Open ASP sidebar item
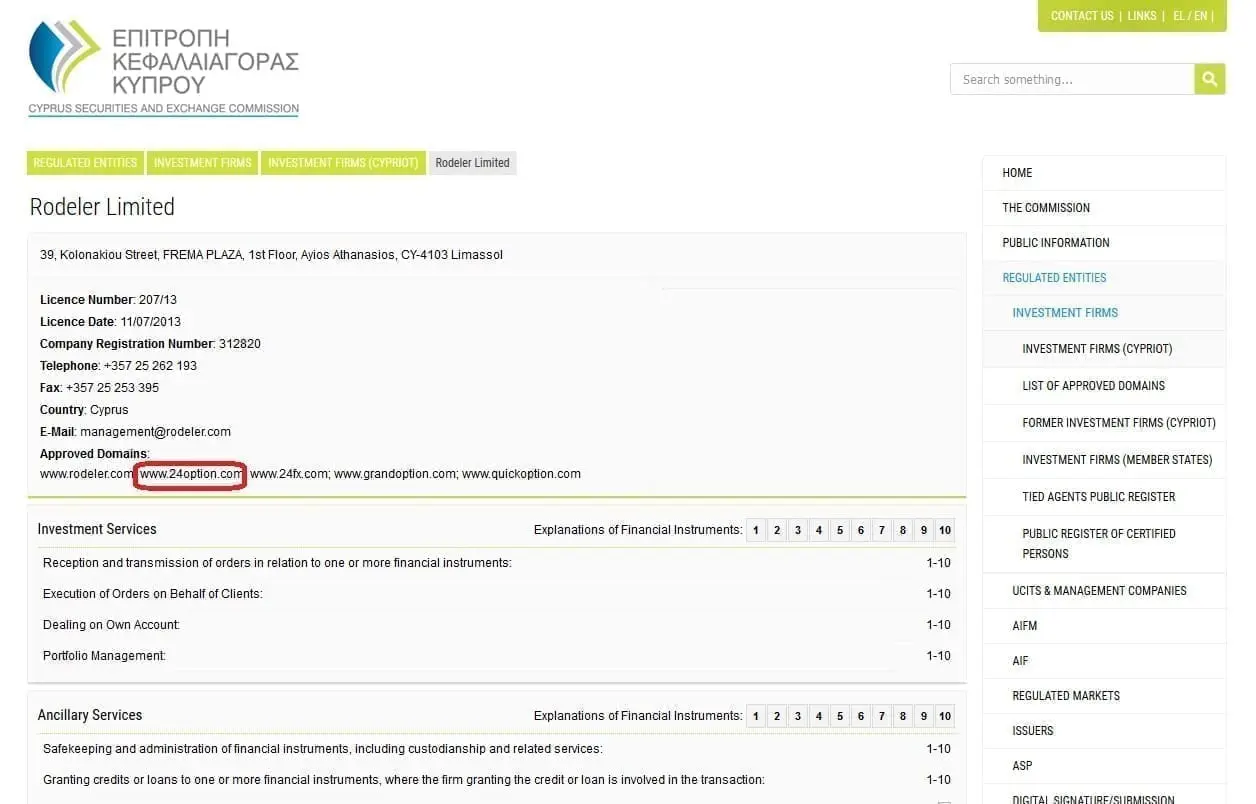Viewport: 1256px width, 804px height. (1104, 766)
